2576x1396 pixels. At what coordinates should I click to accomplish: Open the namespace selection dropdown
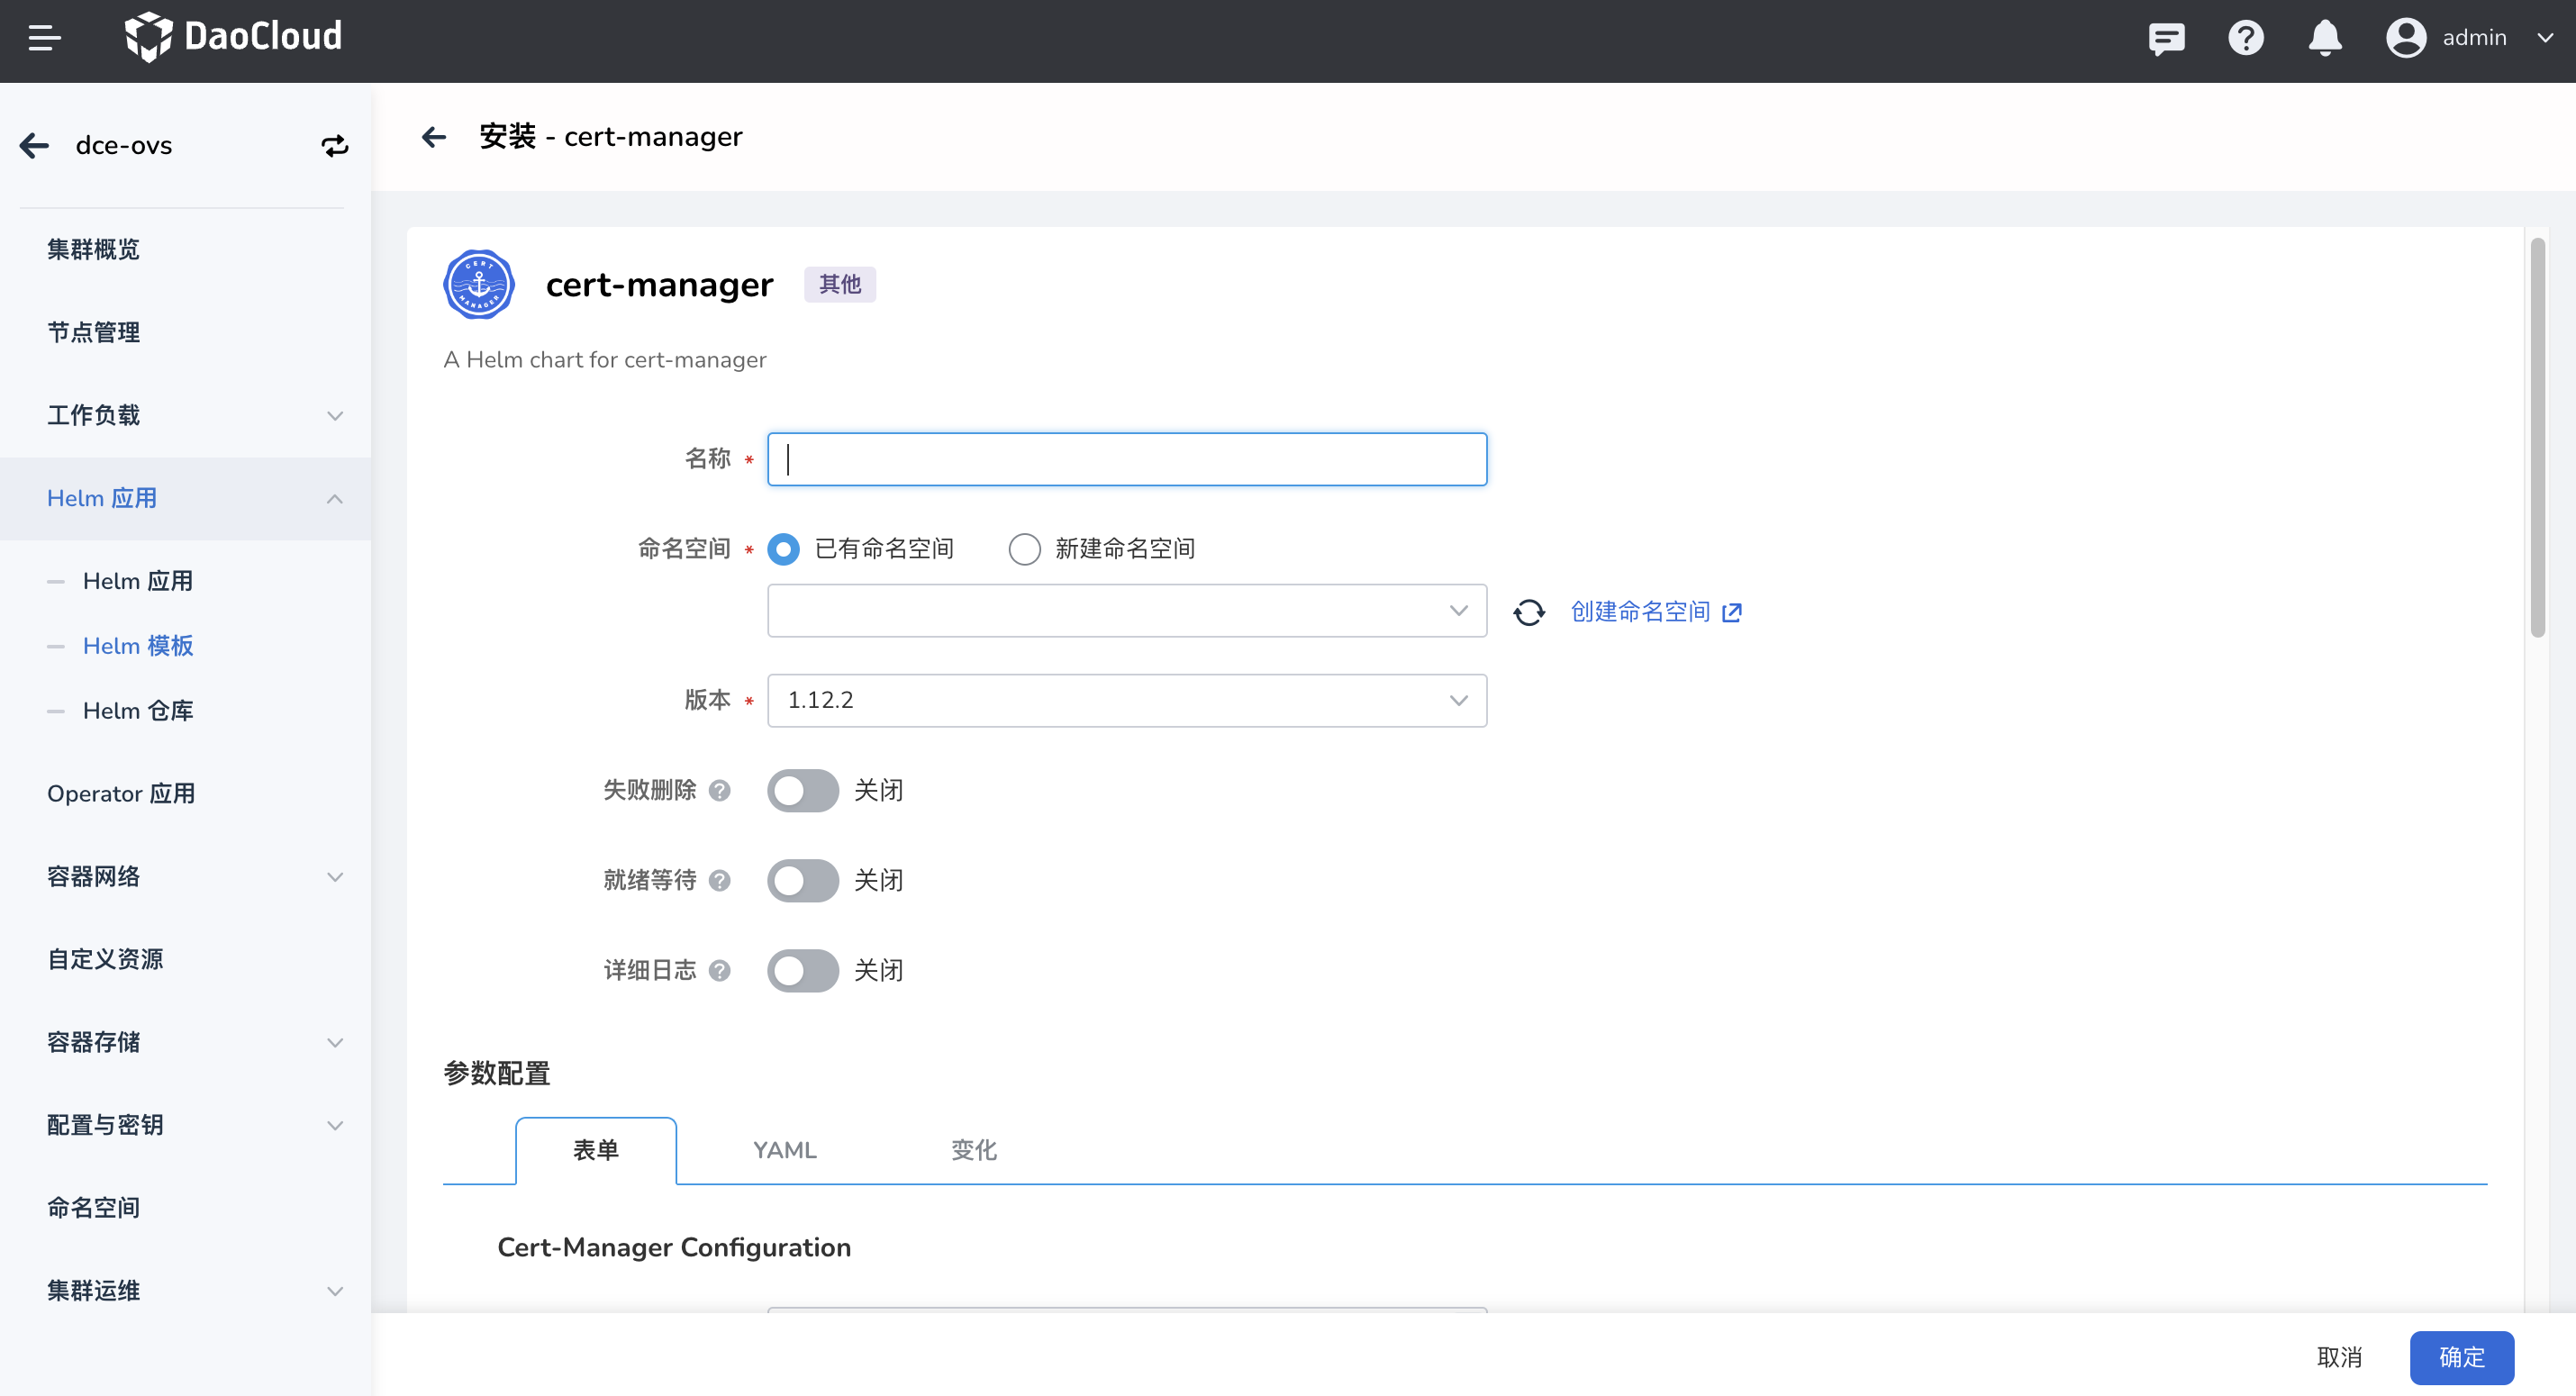click(x=1126, y=611)
